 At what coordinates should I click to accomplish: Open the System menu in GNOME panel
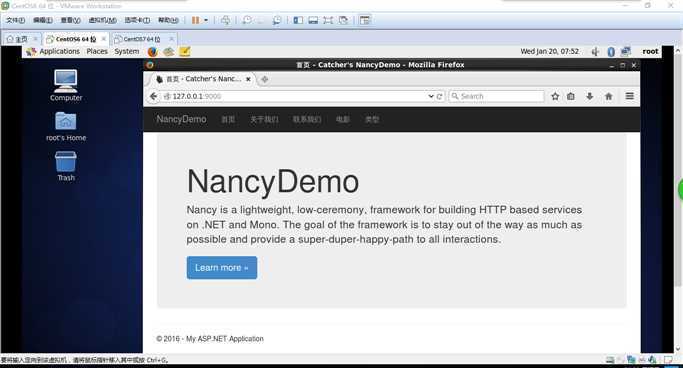tap(127, 51)
